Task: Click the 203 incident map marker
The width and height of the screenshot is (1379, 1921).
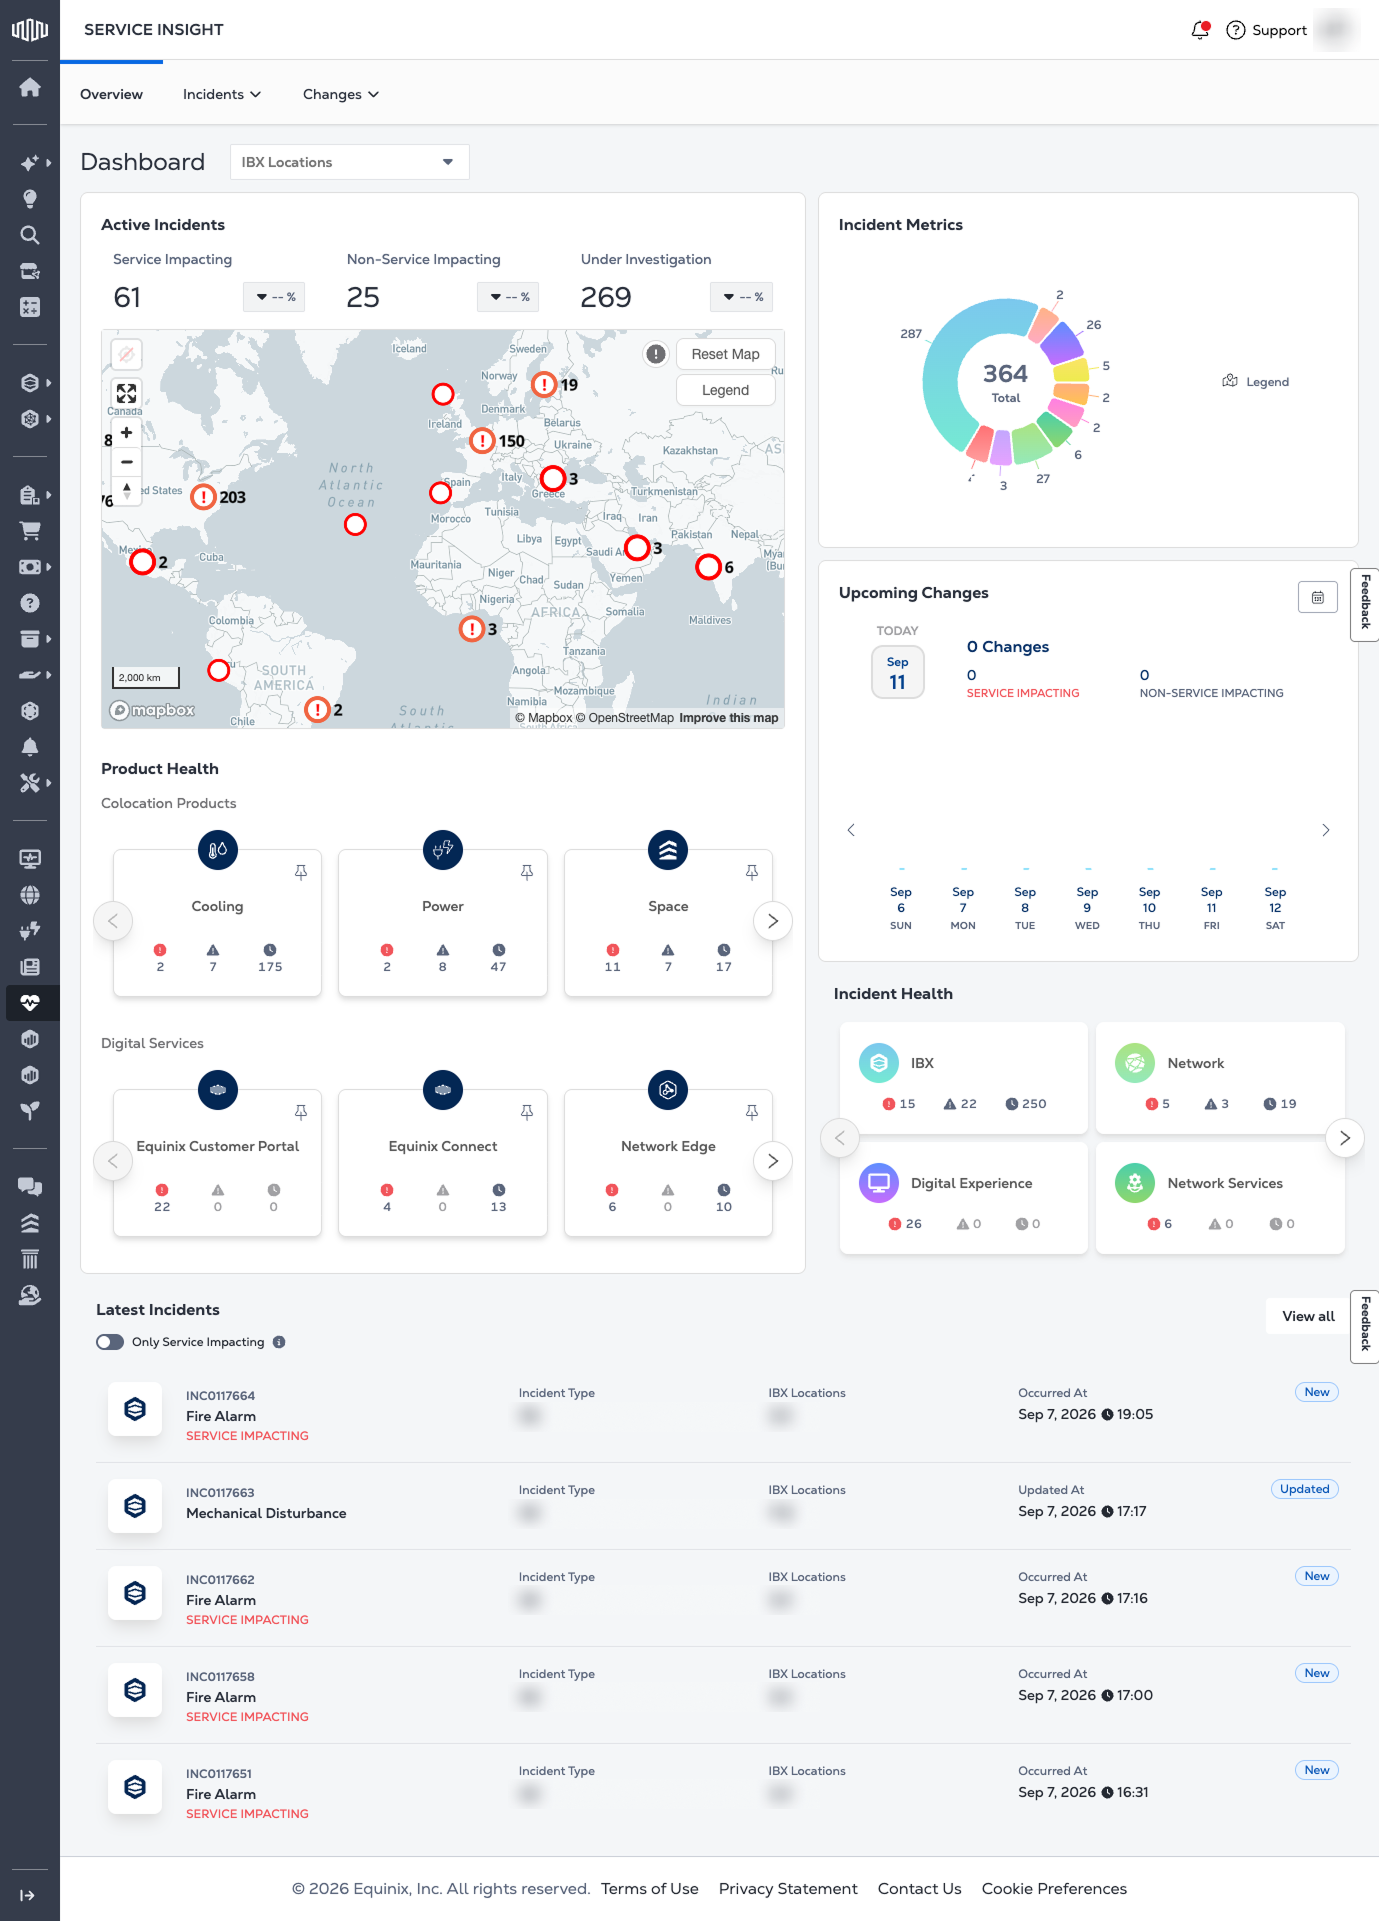Action: click(204, 497)
